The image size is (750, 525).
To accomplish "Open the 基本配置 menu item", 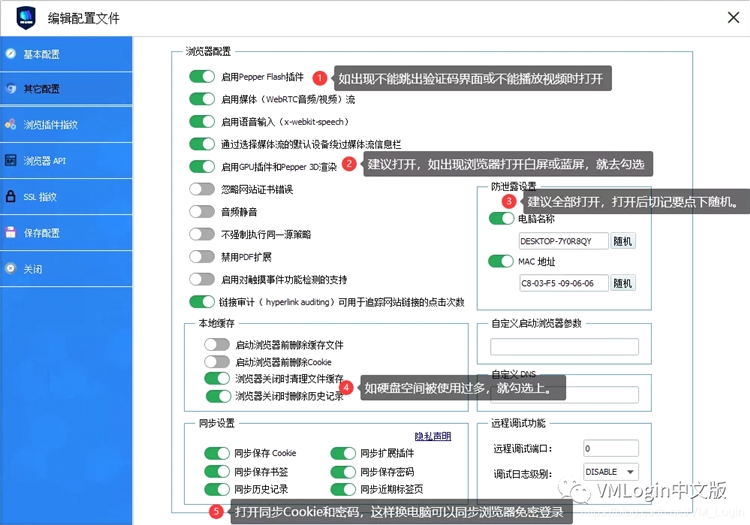I will click(x=66, y=54).
